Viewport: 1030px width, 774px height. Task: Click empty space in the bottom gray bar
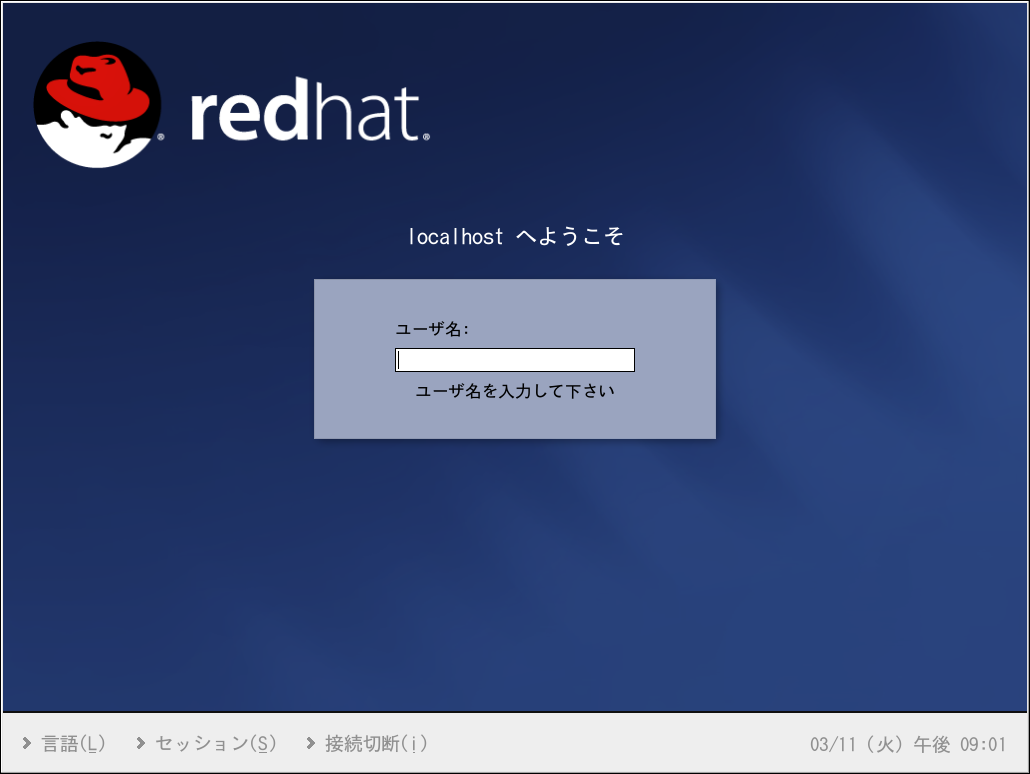620,743
